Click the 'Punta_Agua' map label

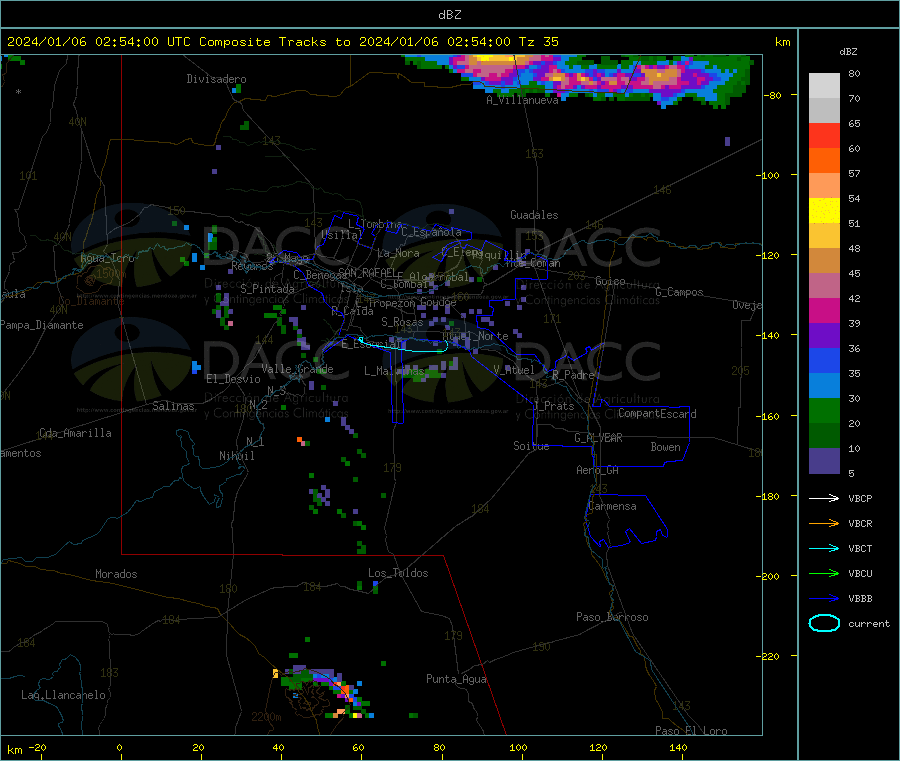click(456, 679)
